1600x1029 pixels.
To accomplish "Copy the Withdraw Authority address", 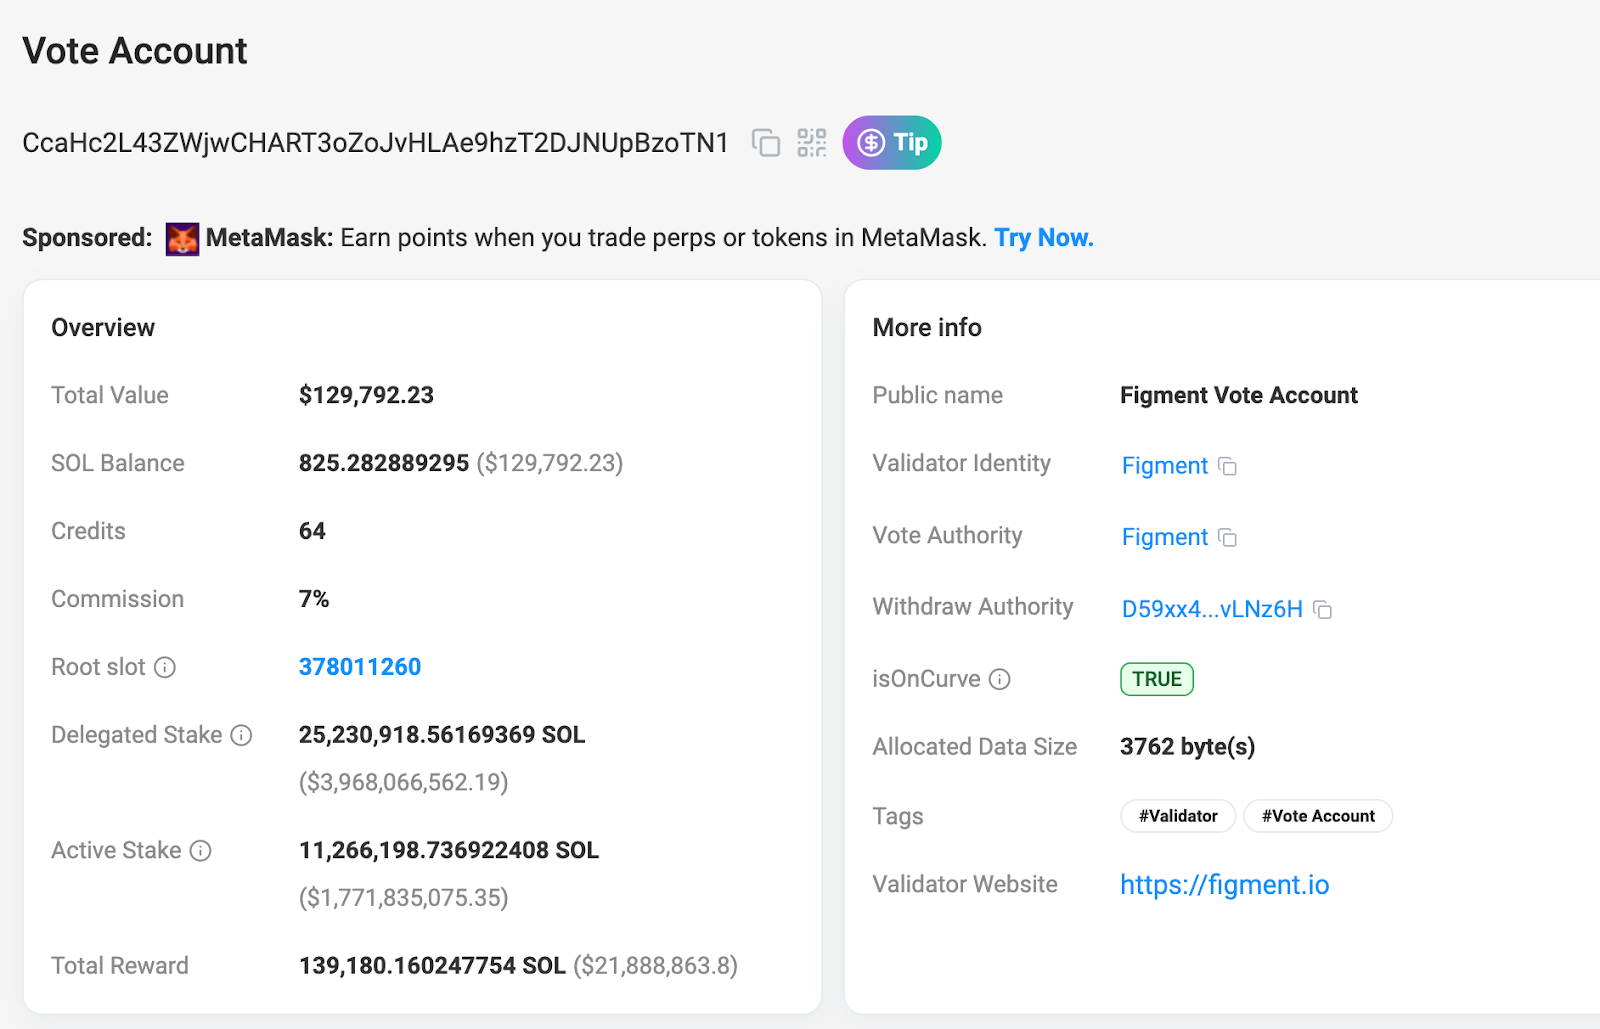I will (x=1323, y=609).
